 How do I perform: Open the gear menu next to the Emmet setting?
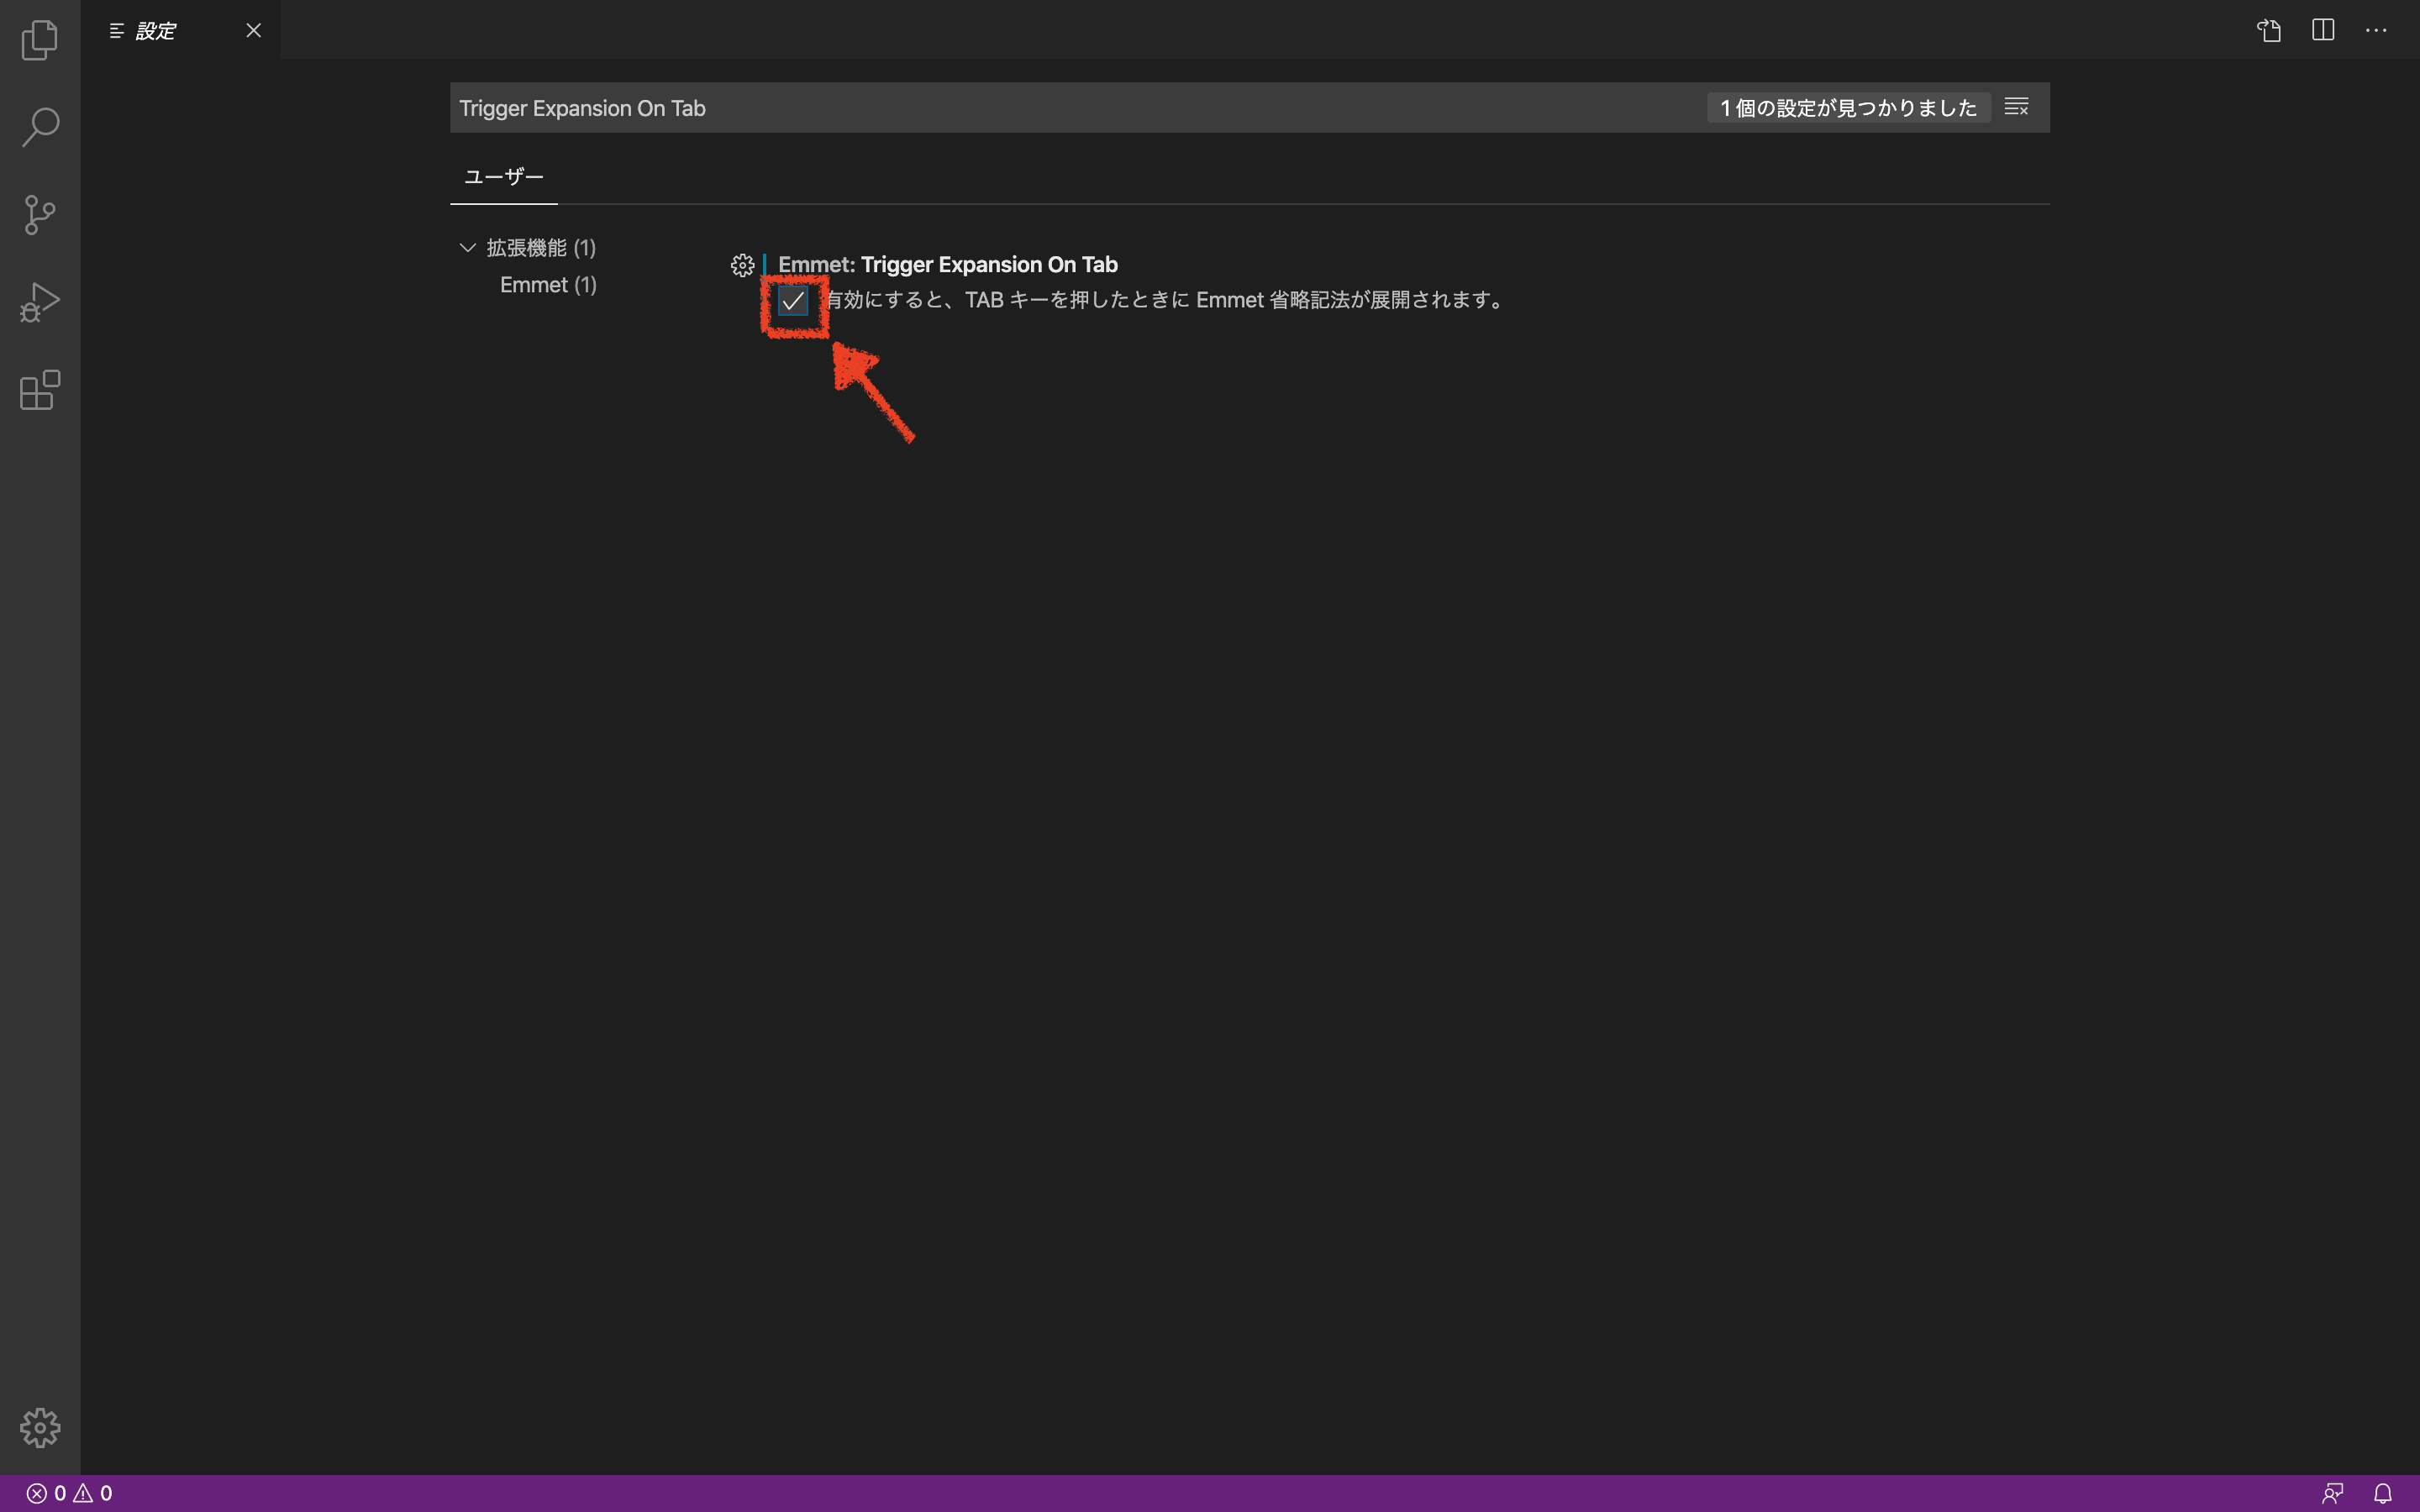(741, 265)
